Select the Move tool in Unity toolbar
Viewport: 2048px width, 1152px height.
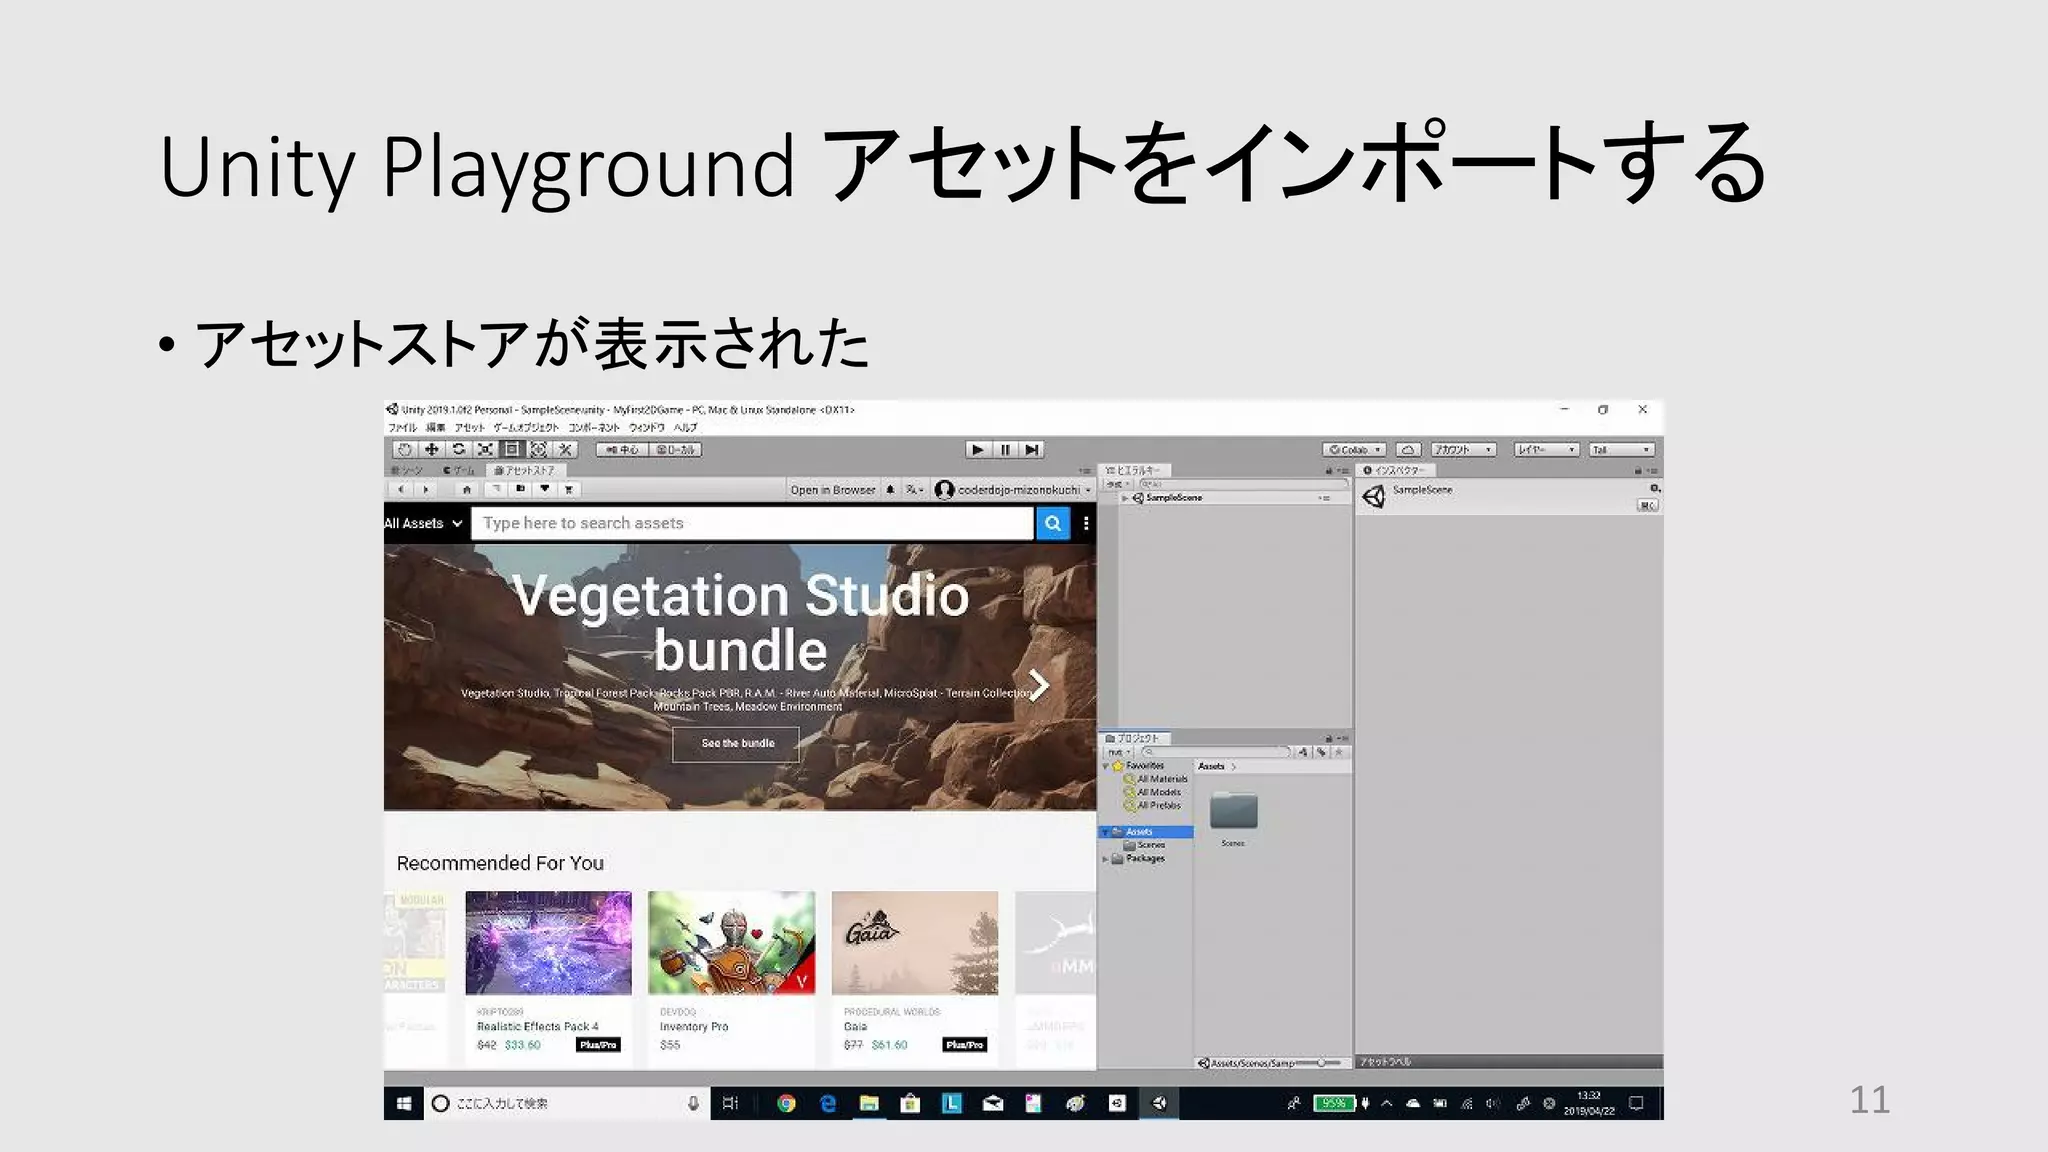point(431,450)
